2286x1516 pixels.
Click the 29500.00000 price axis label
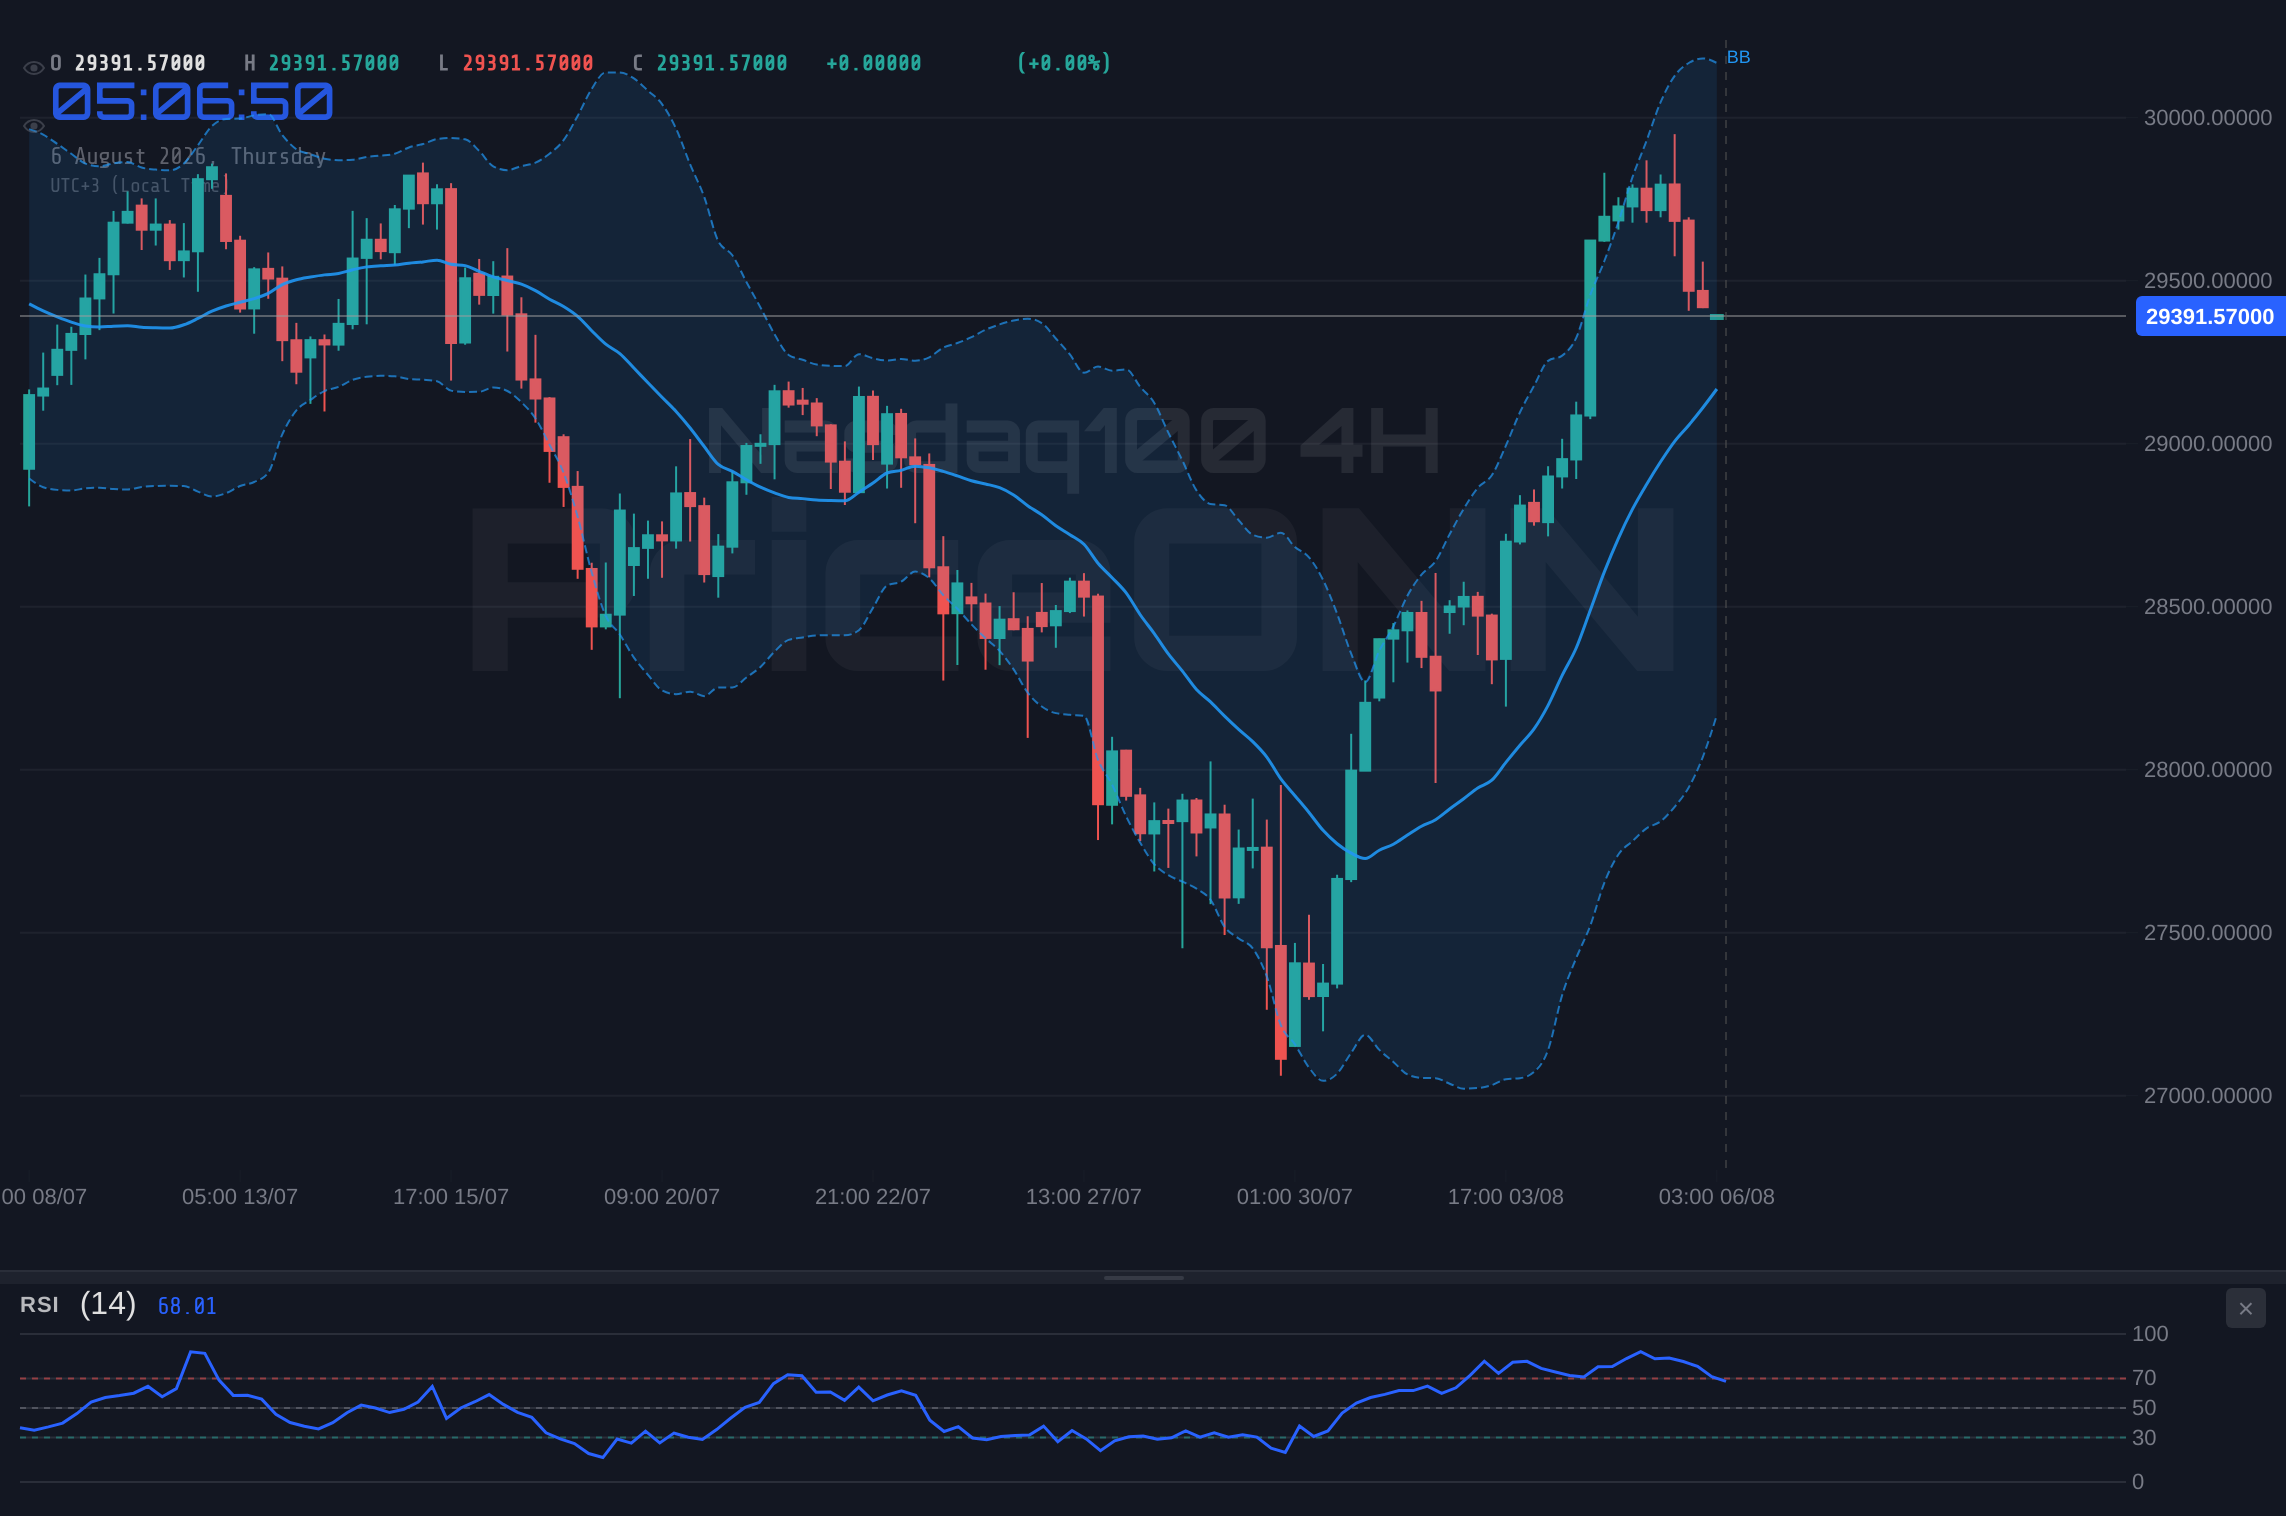2208,281
